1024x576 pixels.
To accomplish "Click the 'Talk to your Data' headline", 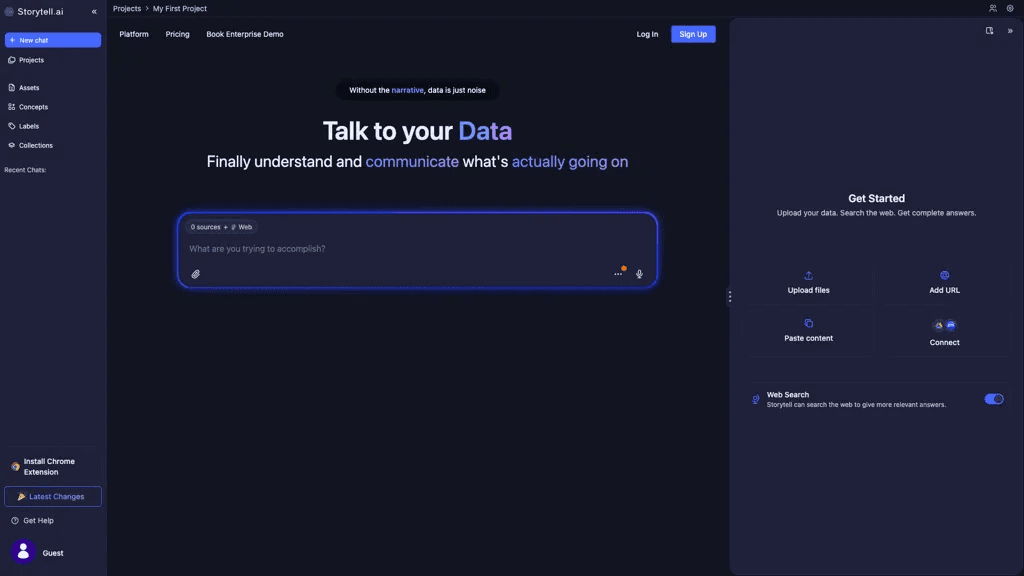I will 417,131.
